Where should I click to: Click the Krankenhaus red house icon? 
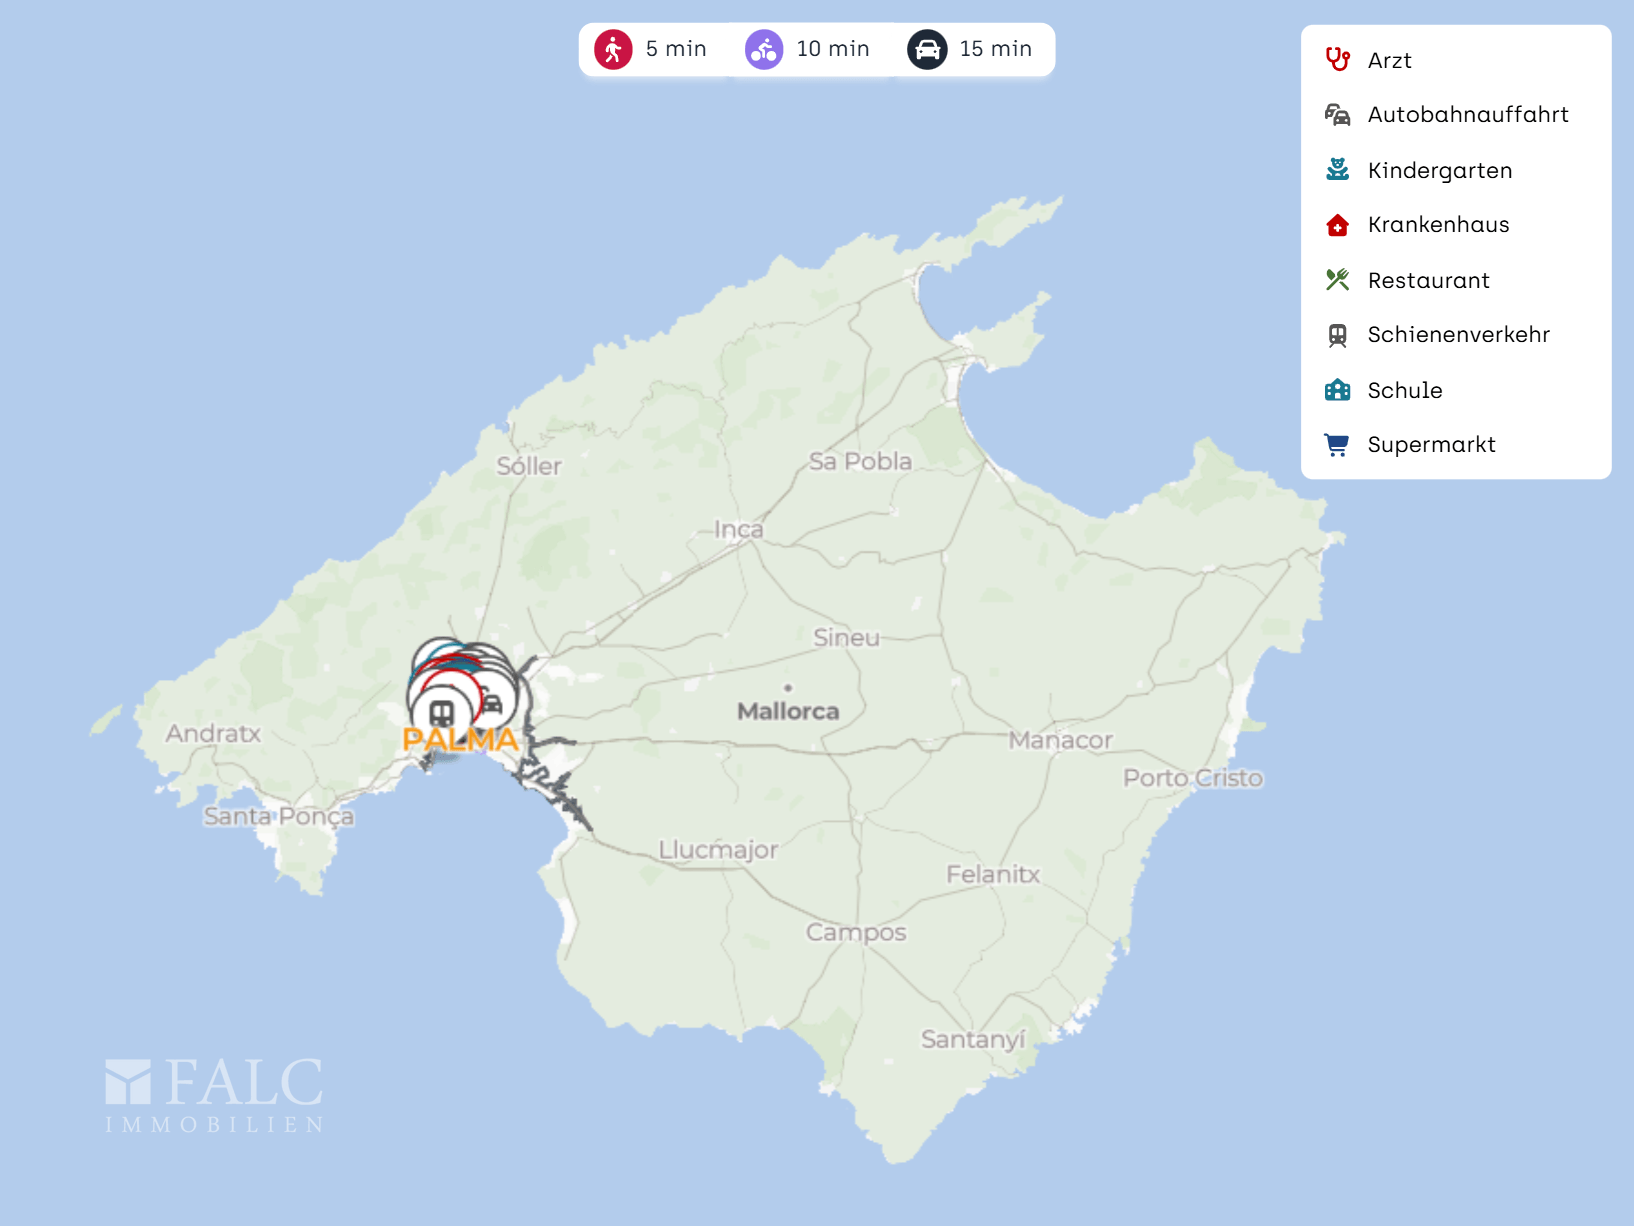(x=1337, y=225)
